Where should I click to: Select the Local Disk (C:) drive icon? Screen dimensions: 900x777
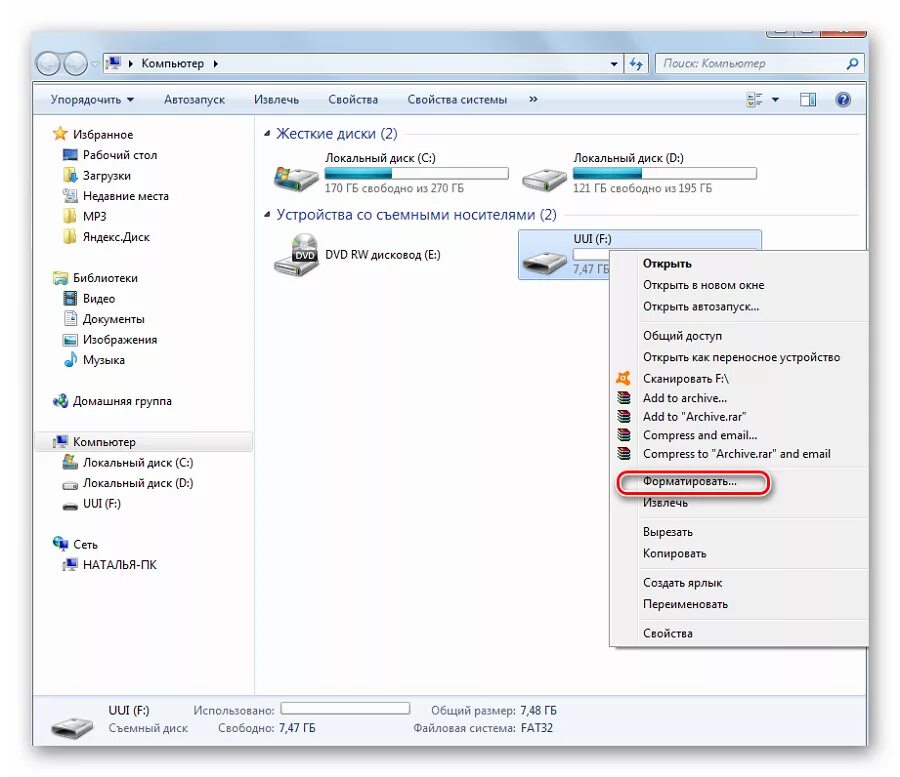pos(296,178)
